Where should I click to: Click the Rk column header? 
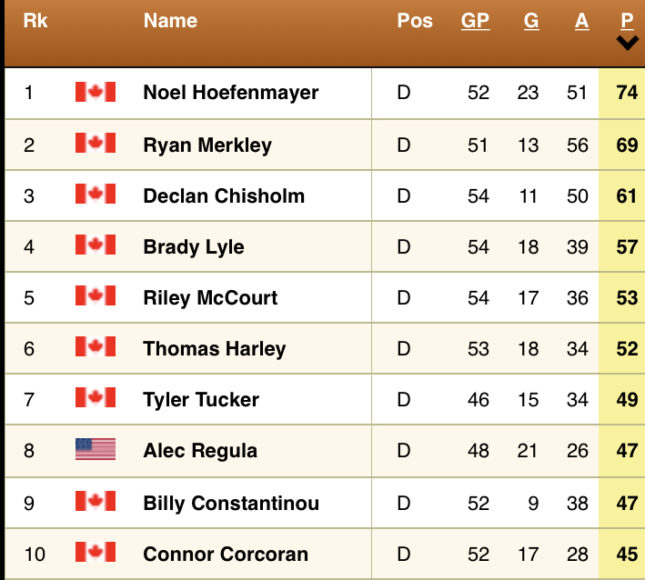tap(34, 21)
